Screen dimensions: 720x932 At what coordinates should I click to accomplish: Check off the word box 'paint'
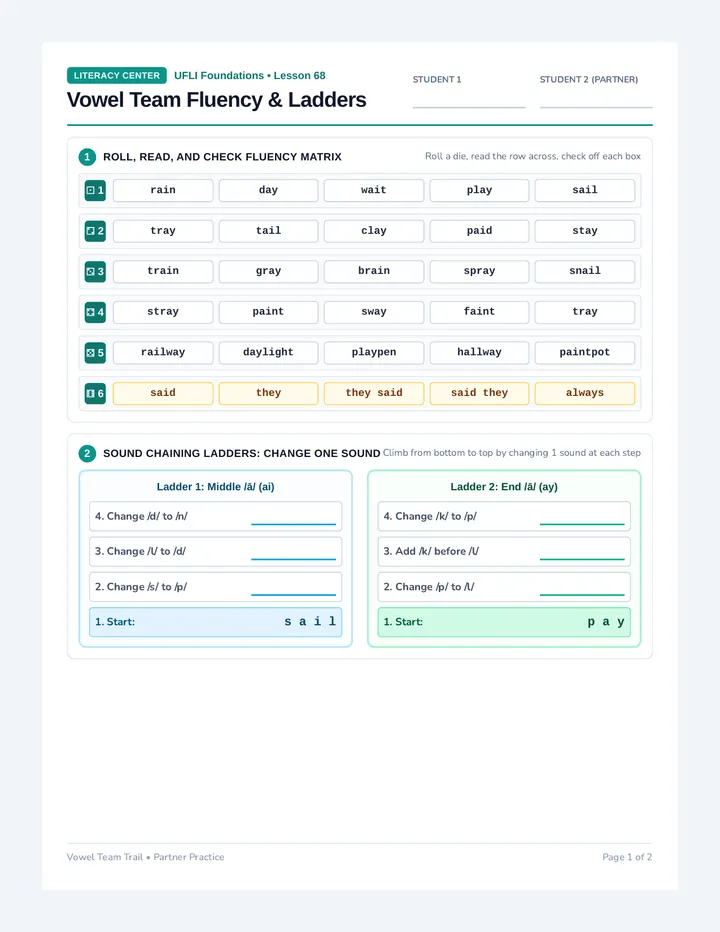pos(268,312)
